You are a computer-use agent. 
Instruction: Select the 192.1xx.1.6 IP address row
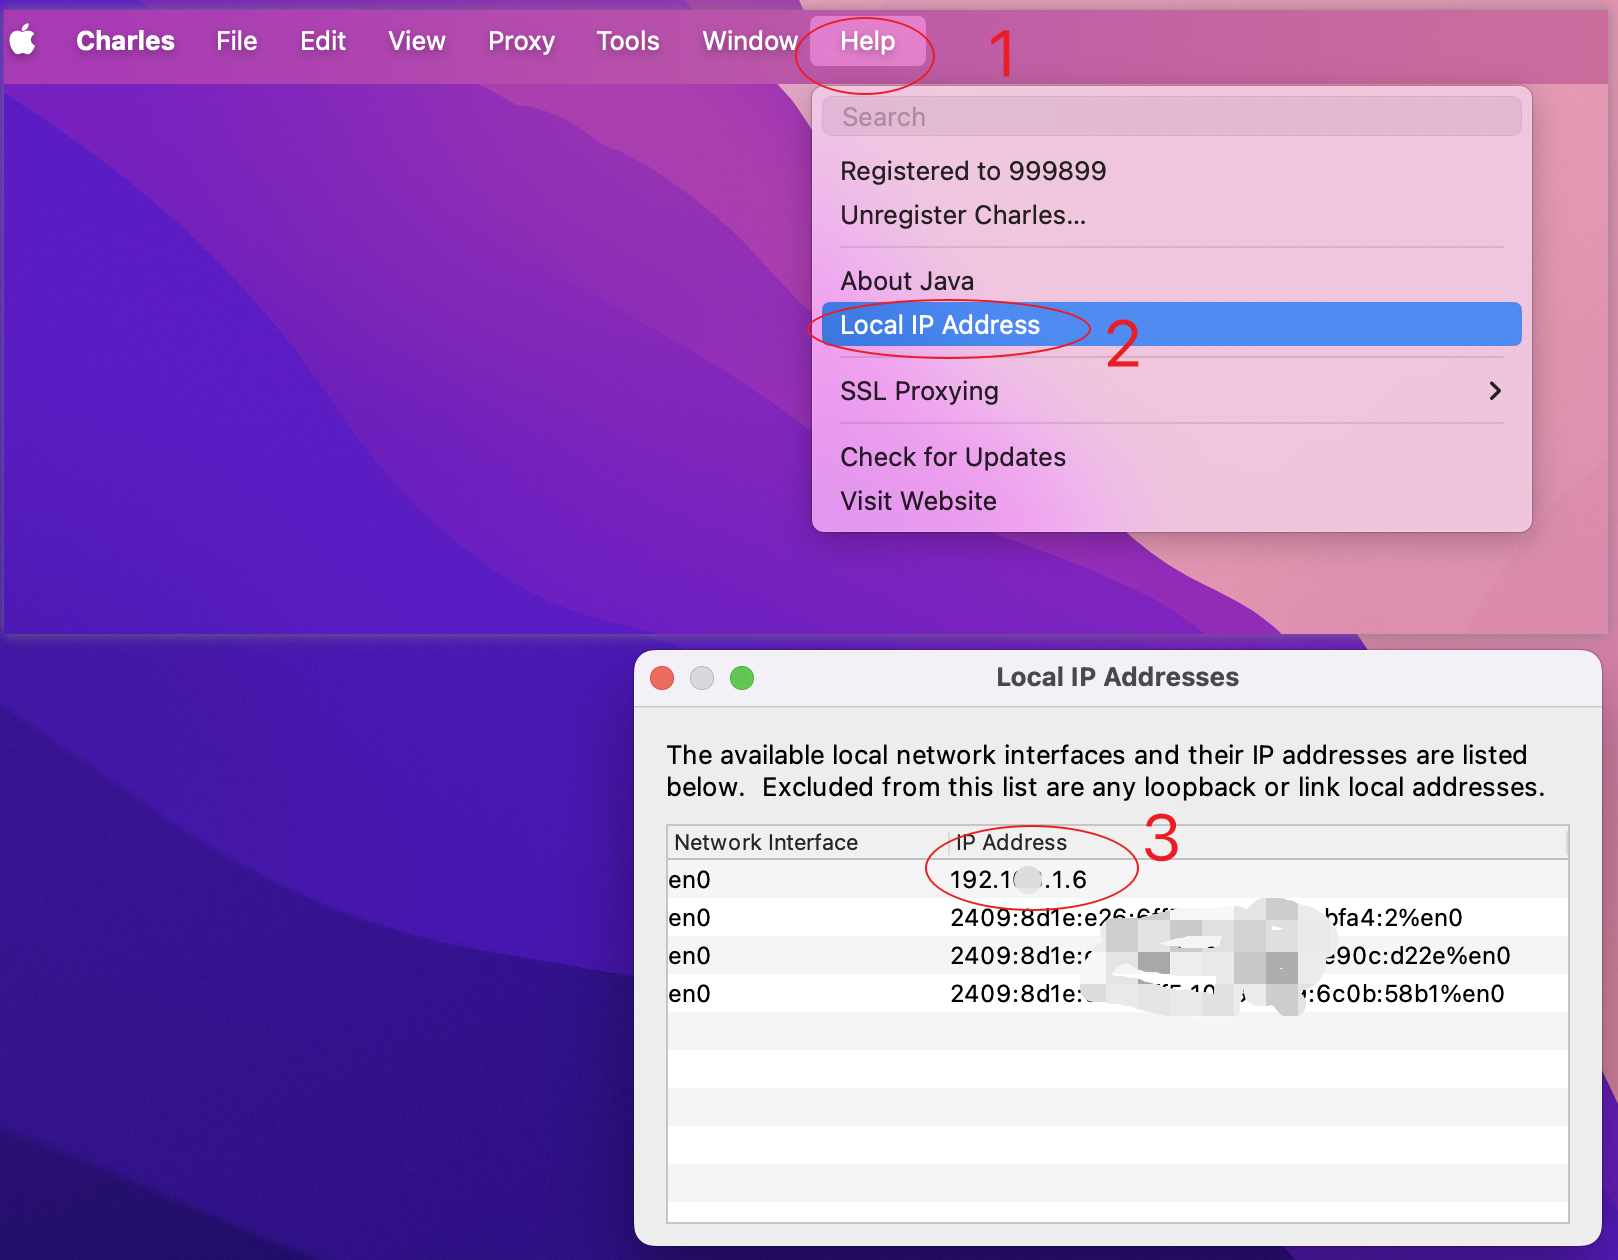pyautogui.click(x=1117, y=879)
